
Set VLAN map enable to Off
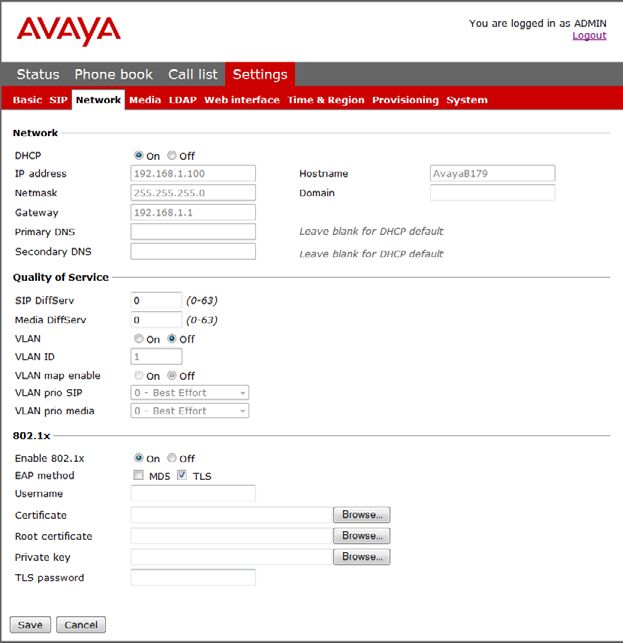click(171, 376)
